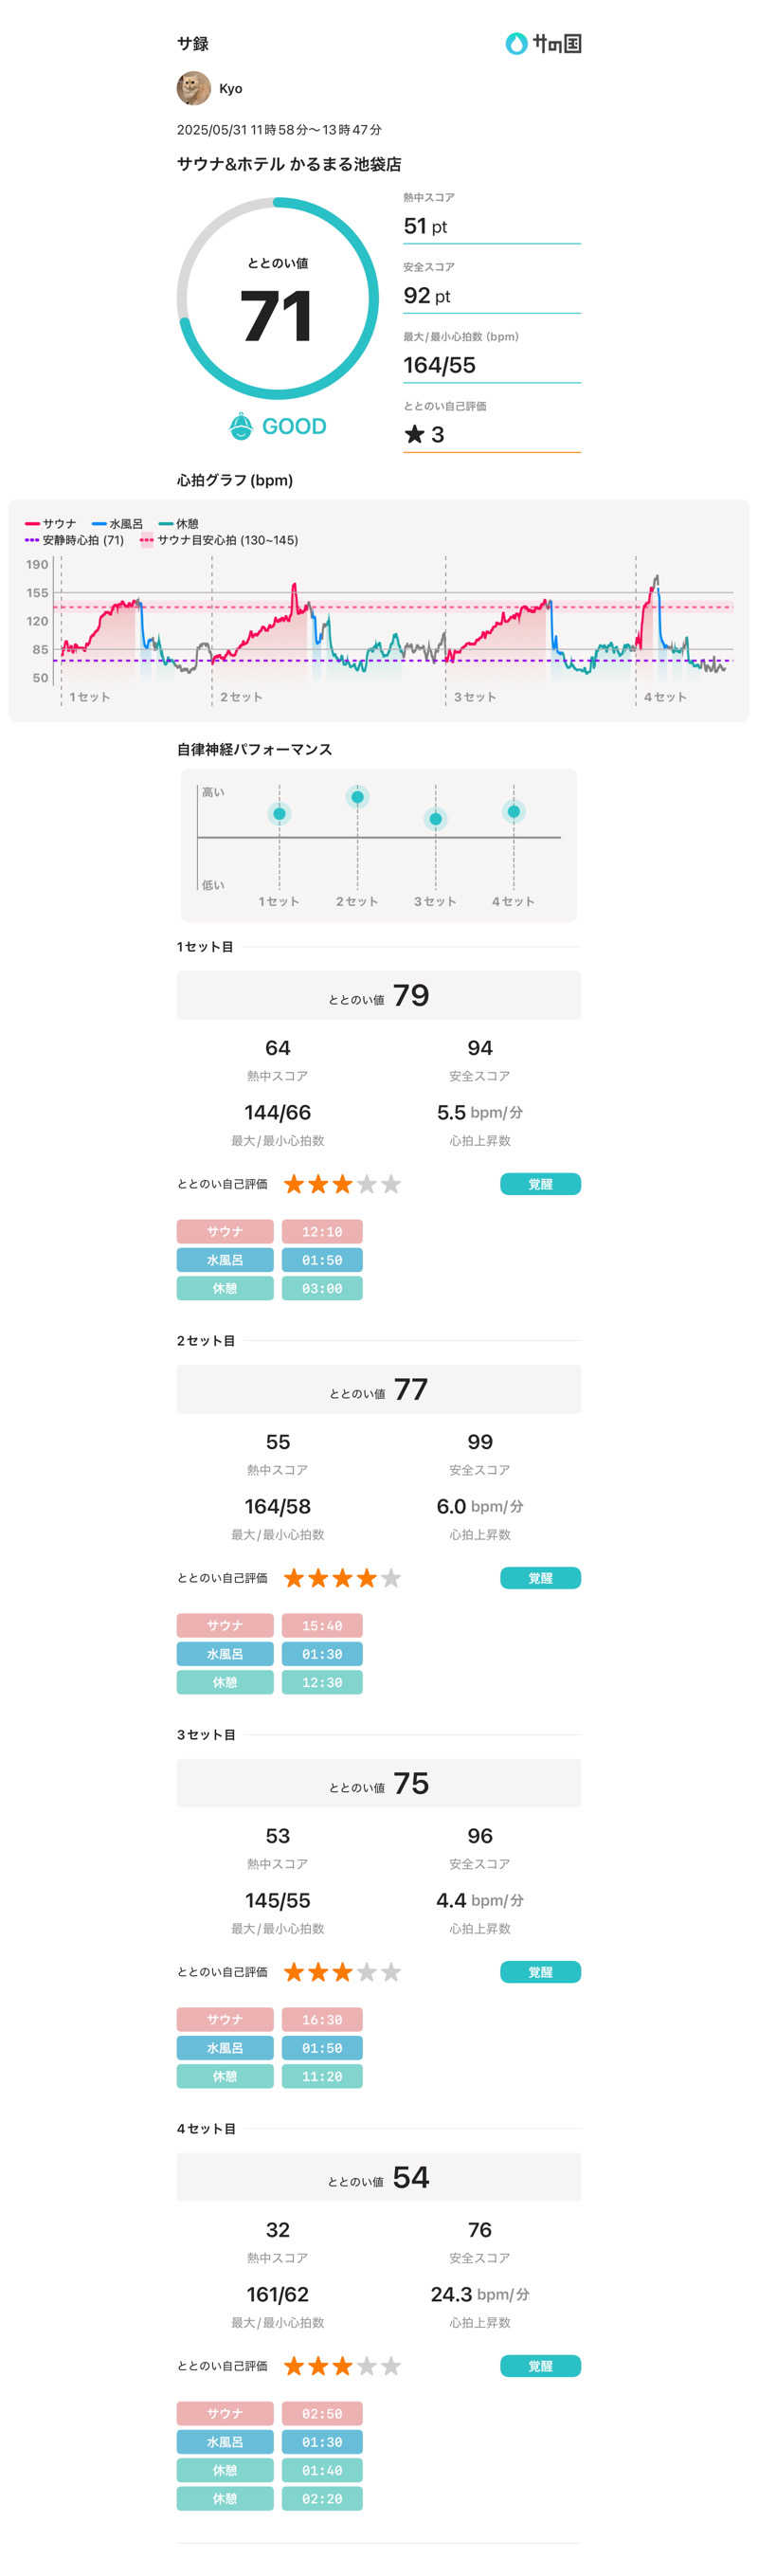Viewport: 758px width, 2576px height.
Task: Select the 1セット dot in 自律神経パフォーマンス chart
Action: tap(279, 814)
